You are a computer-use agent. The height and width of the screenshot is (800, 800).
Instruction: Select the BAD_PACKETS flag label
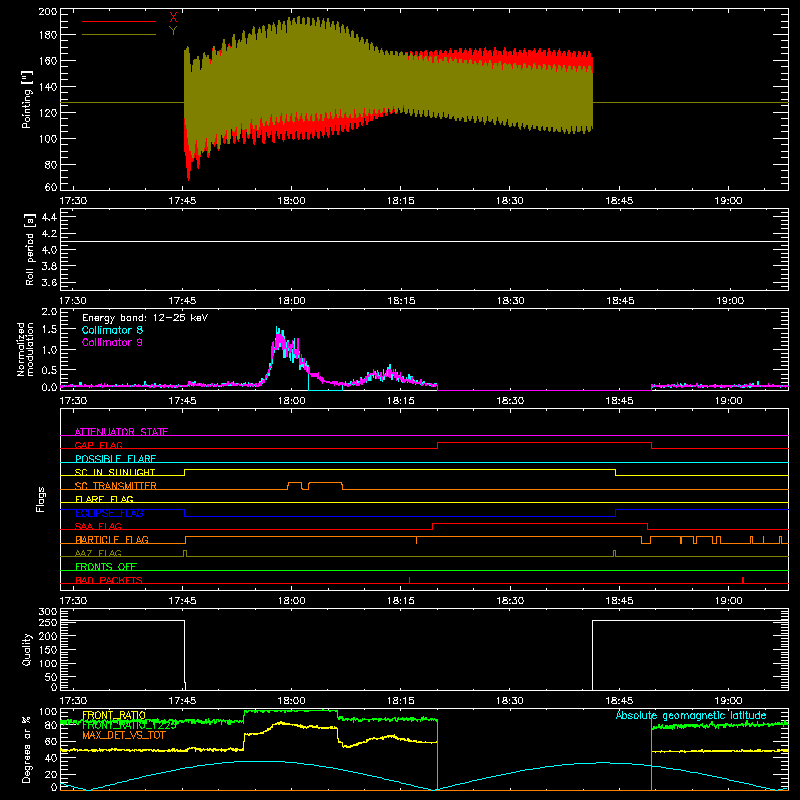tap(109, 580)
